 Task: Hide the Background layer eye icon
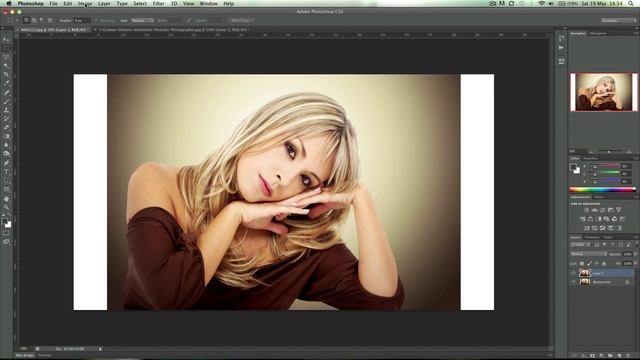click(x=573, y=282)
